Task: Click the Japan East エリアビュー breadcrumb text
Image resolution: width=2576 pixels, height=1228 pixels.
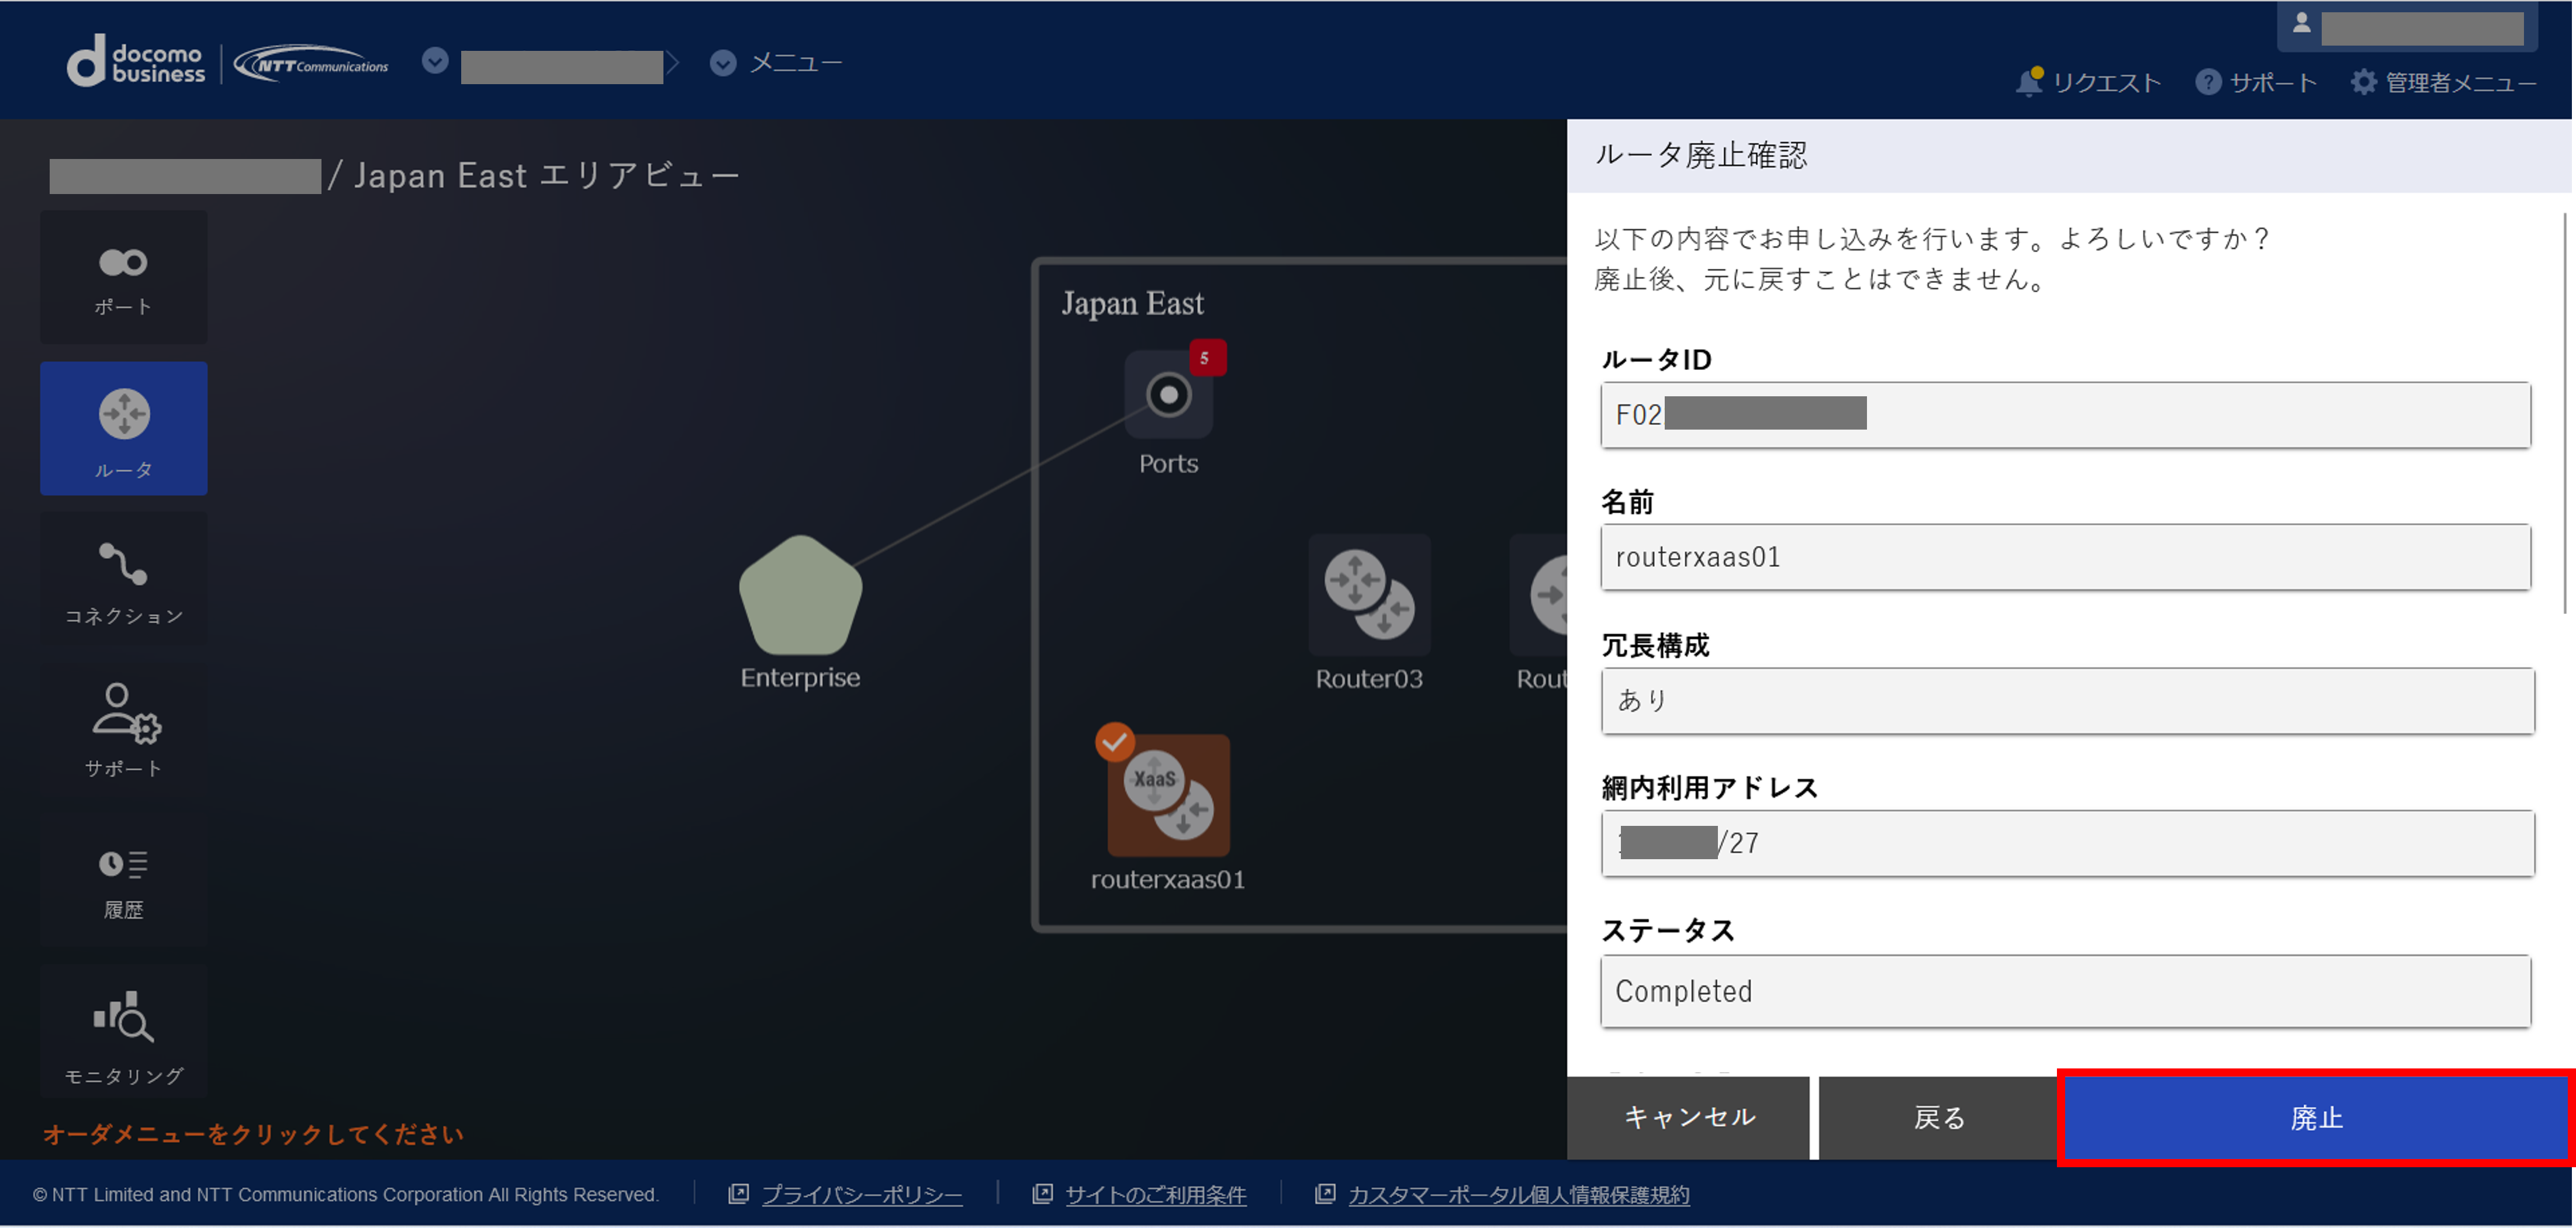Action: (547, 176)
